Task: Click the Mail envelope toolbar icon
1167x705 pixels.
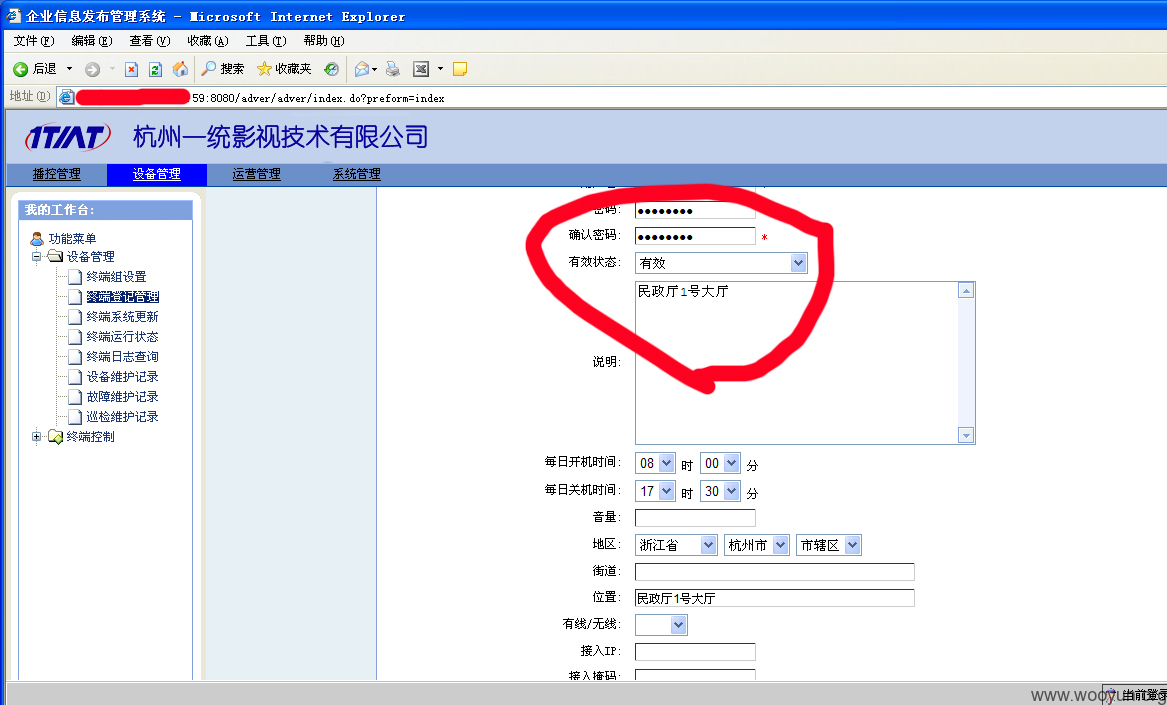Action: point(362,69)
